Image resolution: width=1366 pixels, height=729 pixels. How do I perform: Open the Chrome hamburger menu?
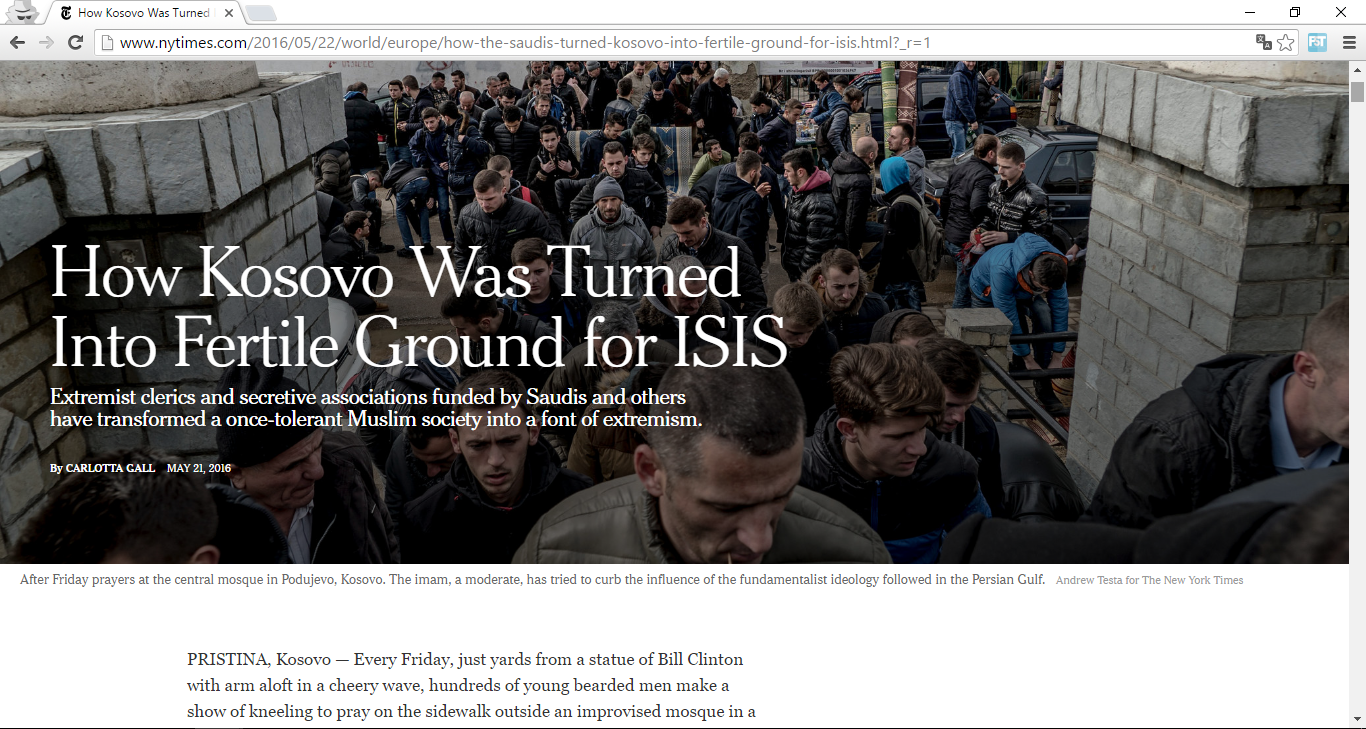click(1349, 42)
